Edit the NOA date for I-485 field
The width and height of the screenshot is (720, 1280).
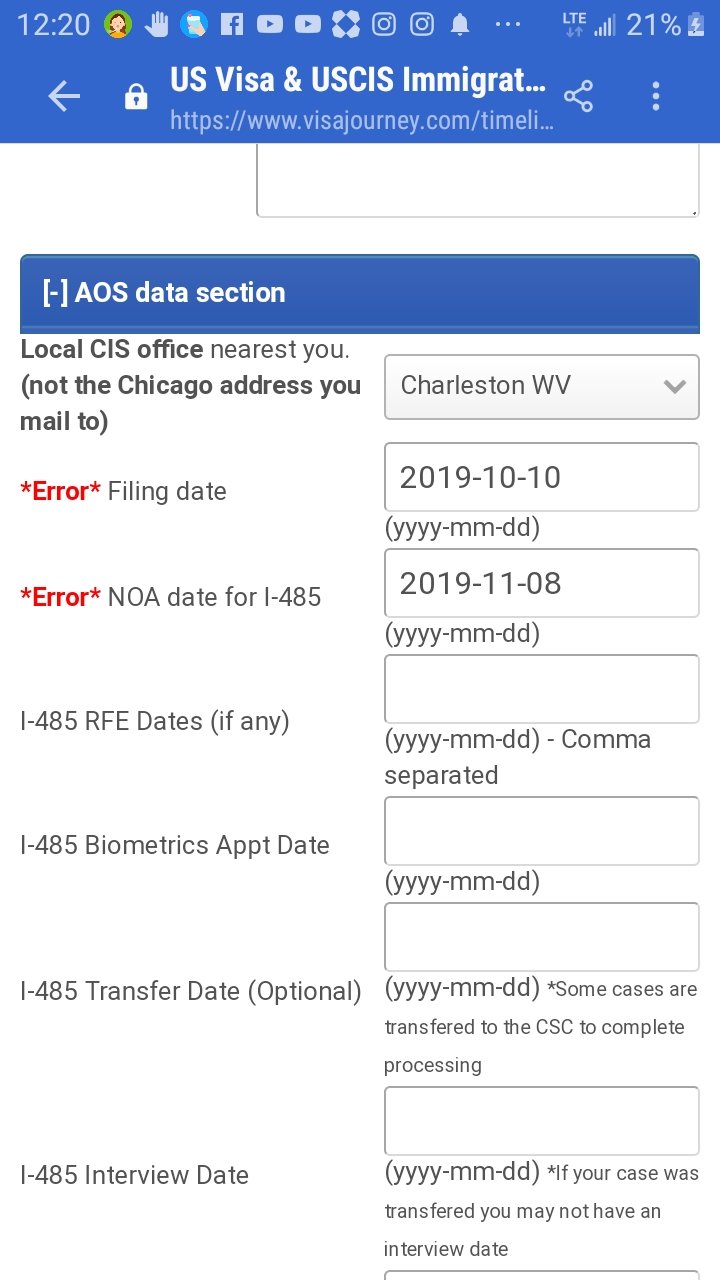coord(541,583)
